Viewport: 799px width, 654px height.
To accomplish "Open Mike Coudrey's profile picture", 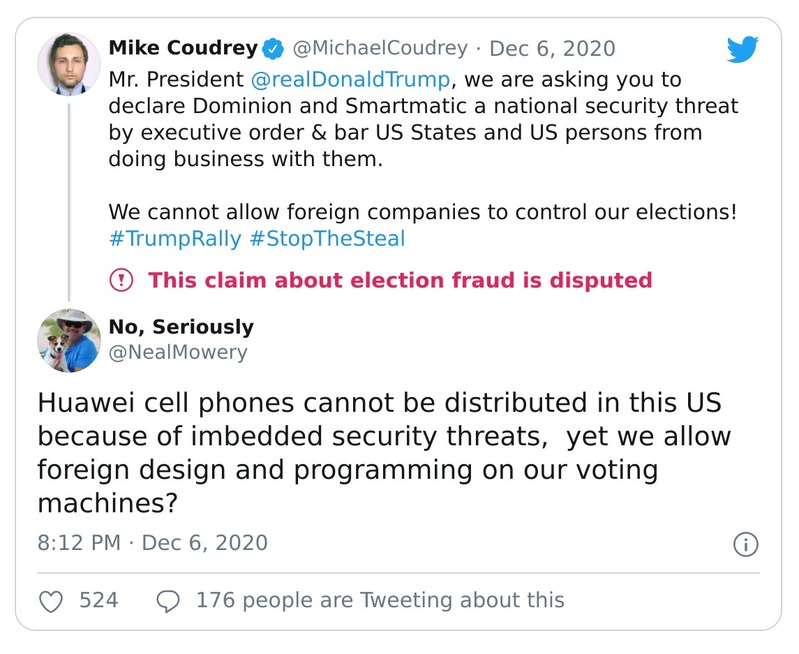I will click(x=69, y=64).
